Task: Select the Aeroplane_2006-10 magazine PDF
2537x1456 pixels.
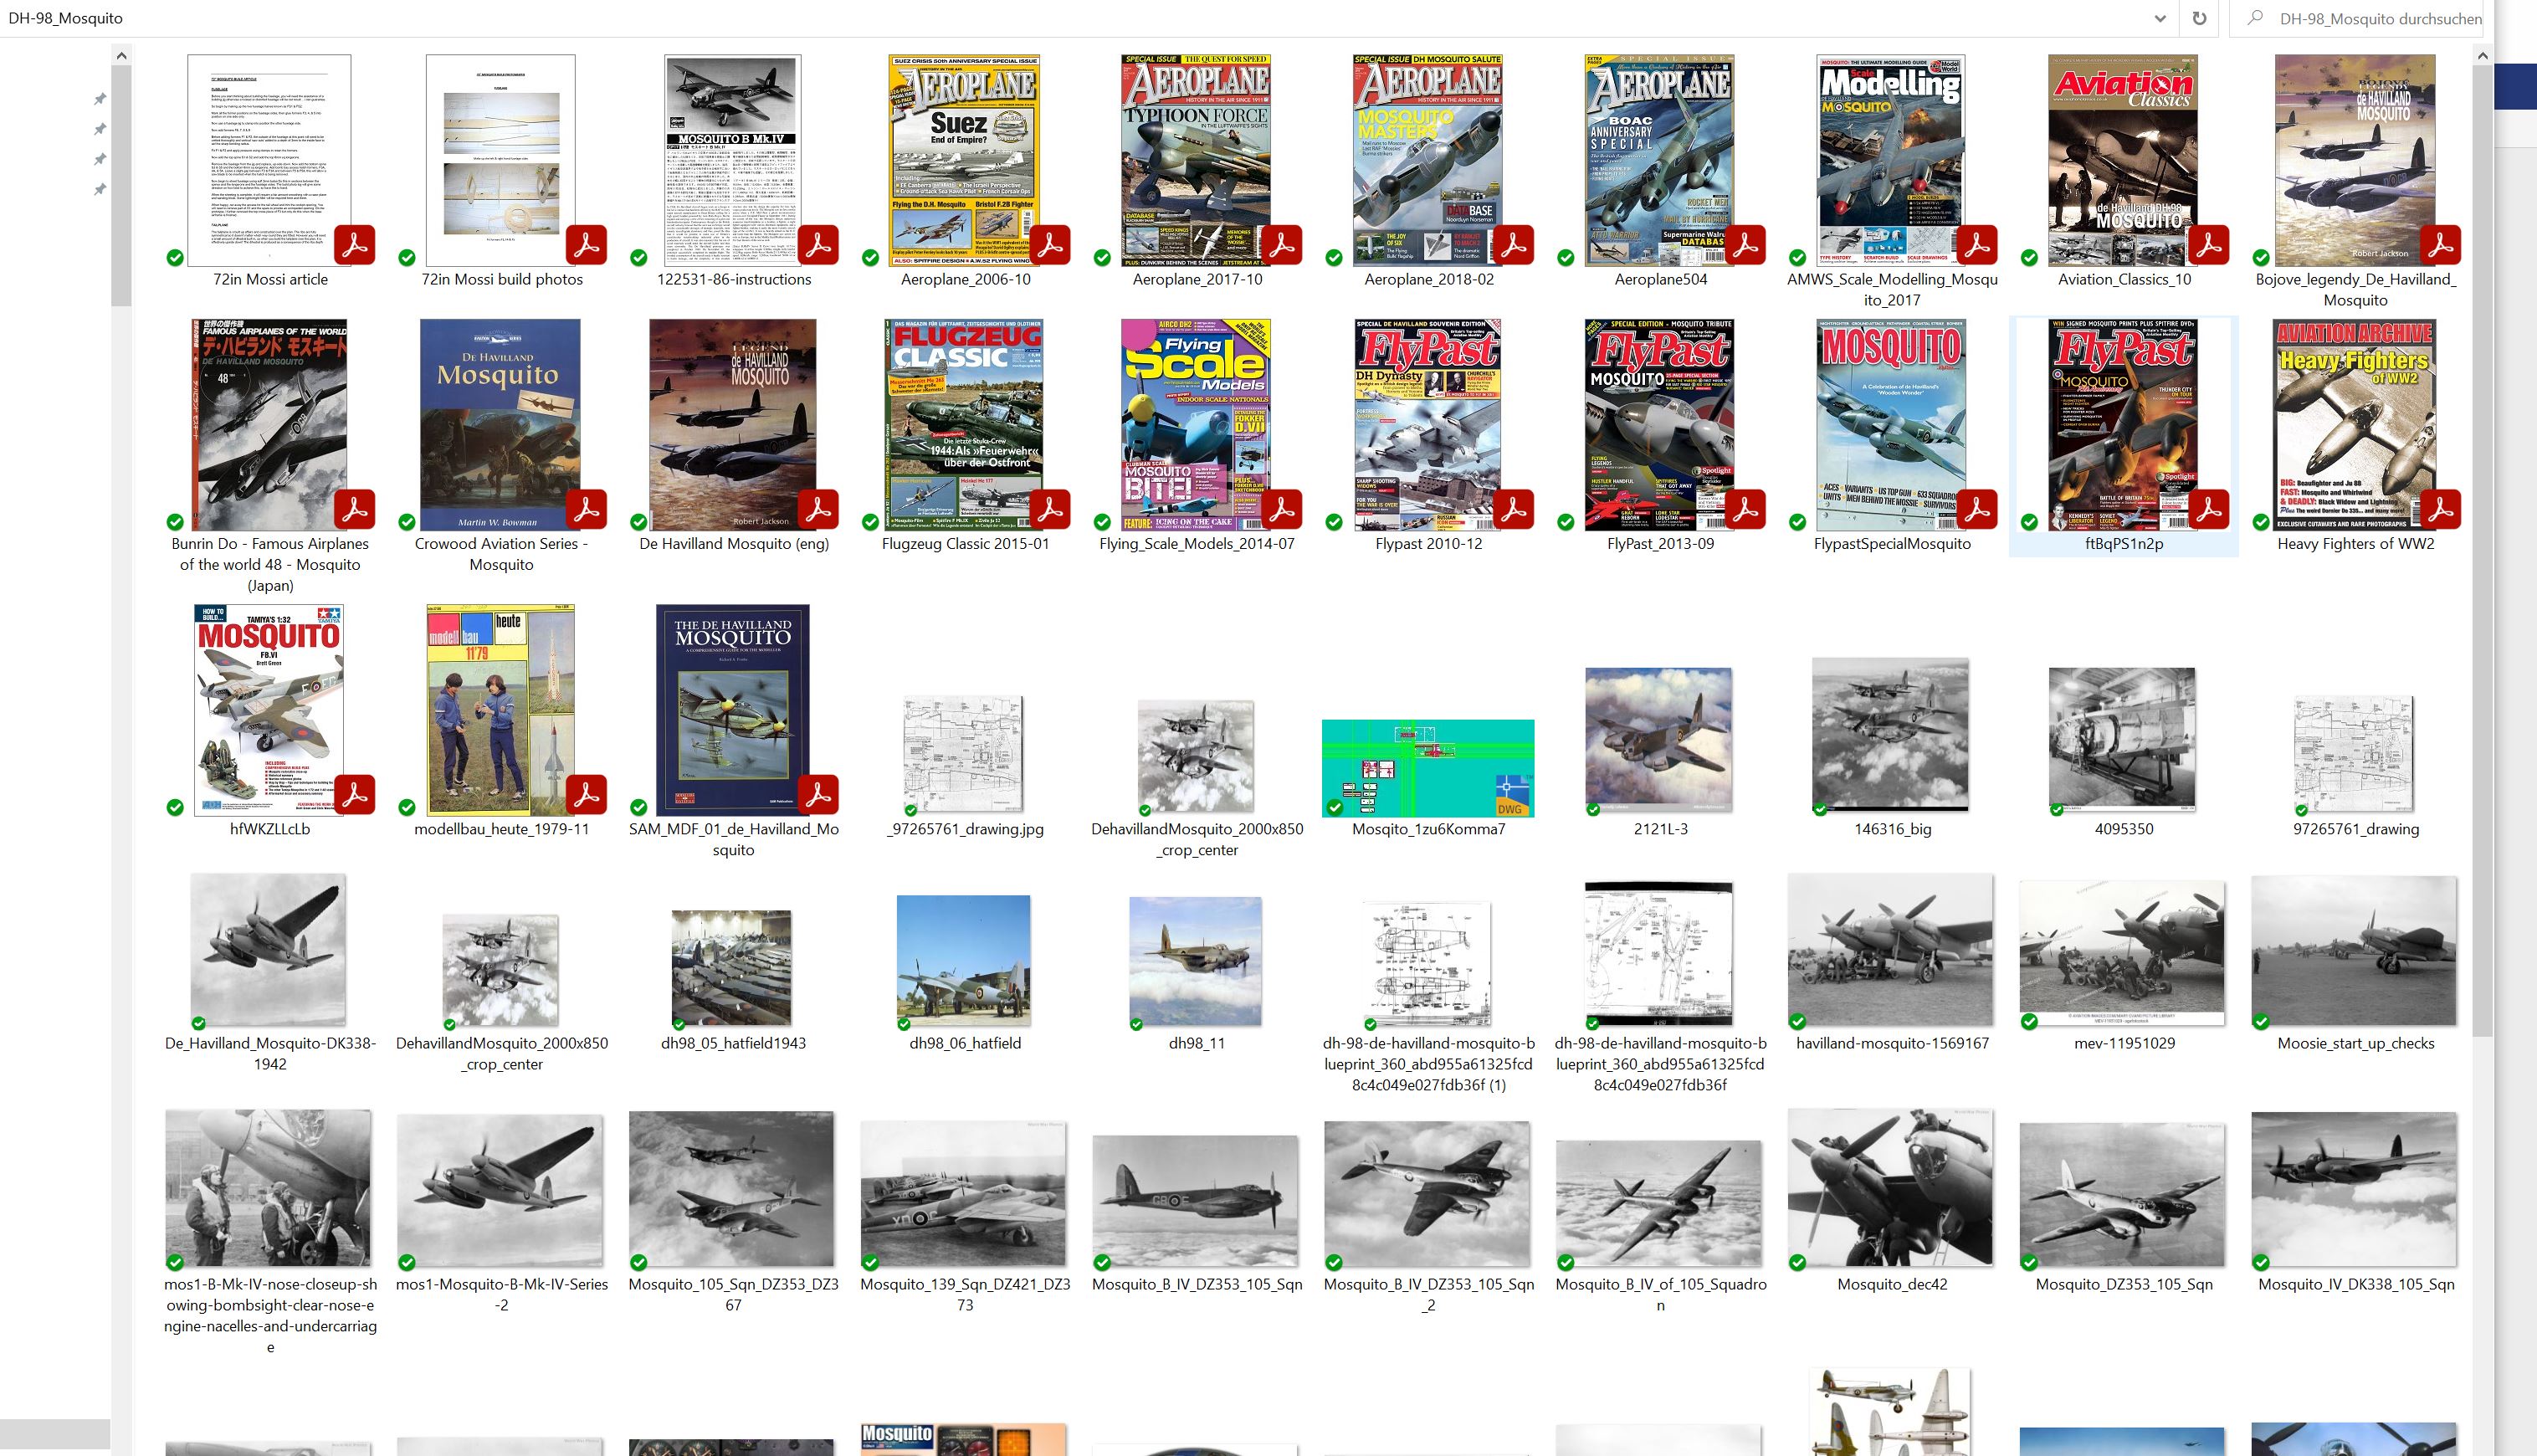Action: pyautogui.click(x=964, y=160)
